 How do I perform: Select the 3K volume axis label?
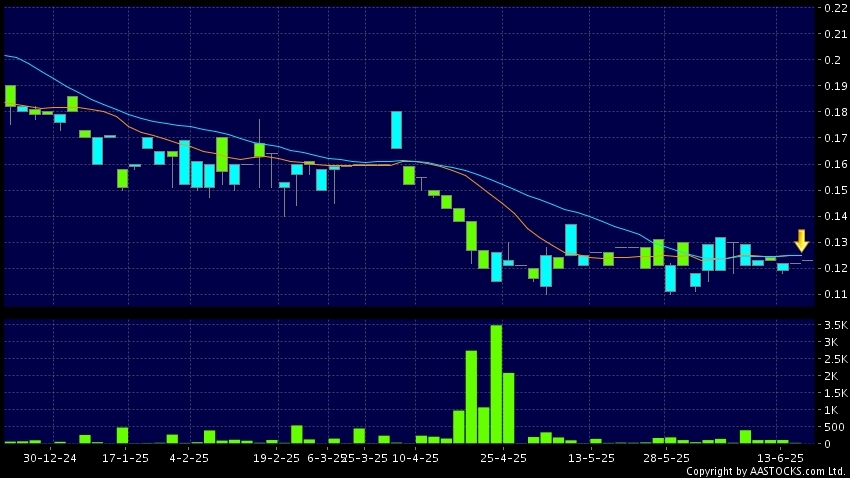831,342
